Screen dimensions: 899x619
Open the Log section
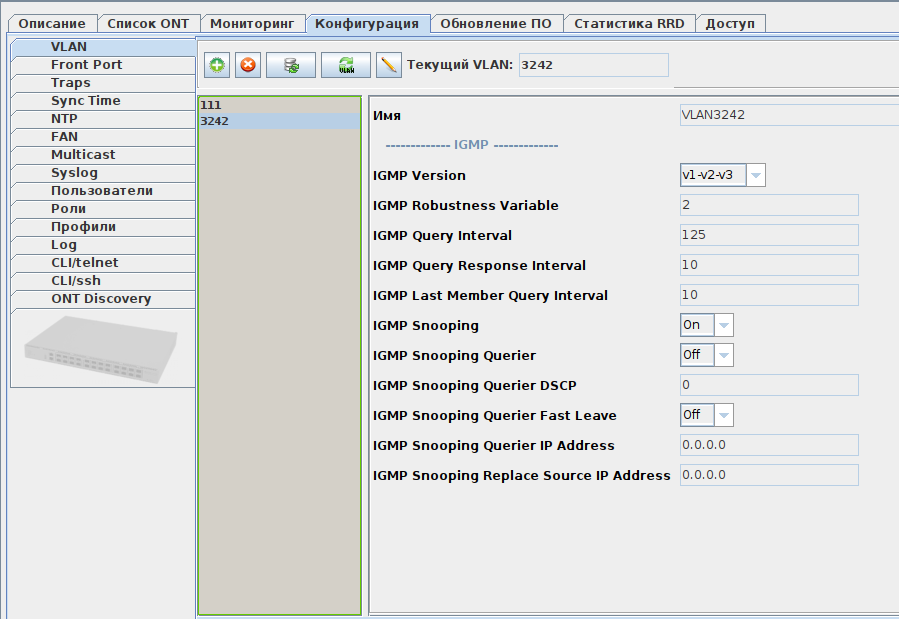103,245
